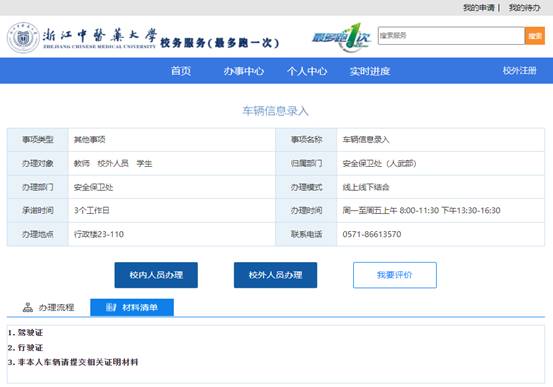Click the 承诺时间 label cell
This screenshot has width=553, height=387.
click(38, 210)
